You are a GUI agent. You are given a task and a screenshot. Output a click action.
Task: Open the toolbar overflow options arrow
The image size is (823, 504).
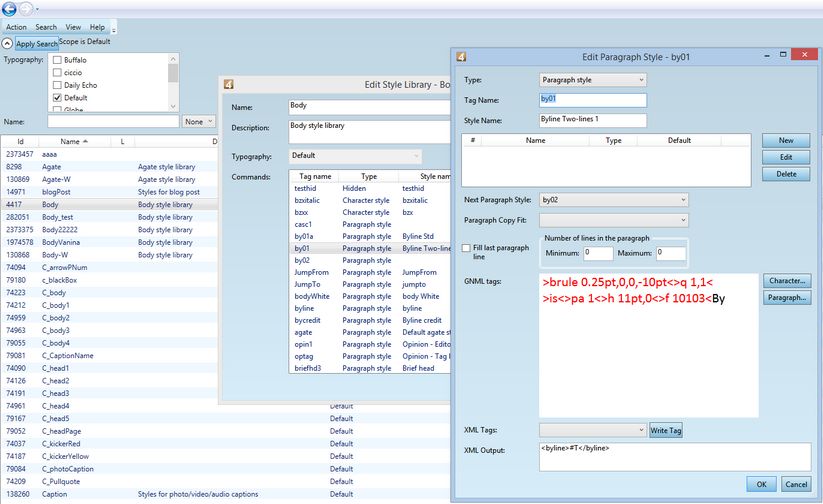114,30
